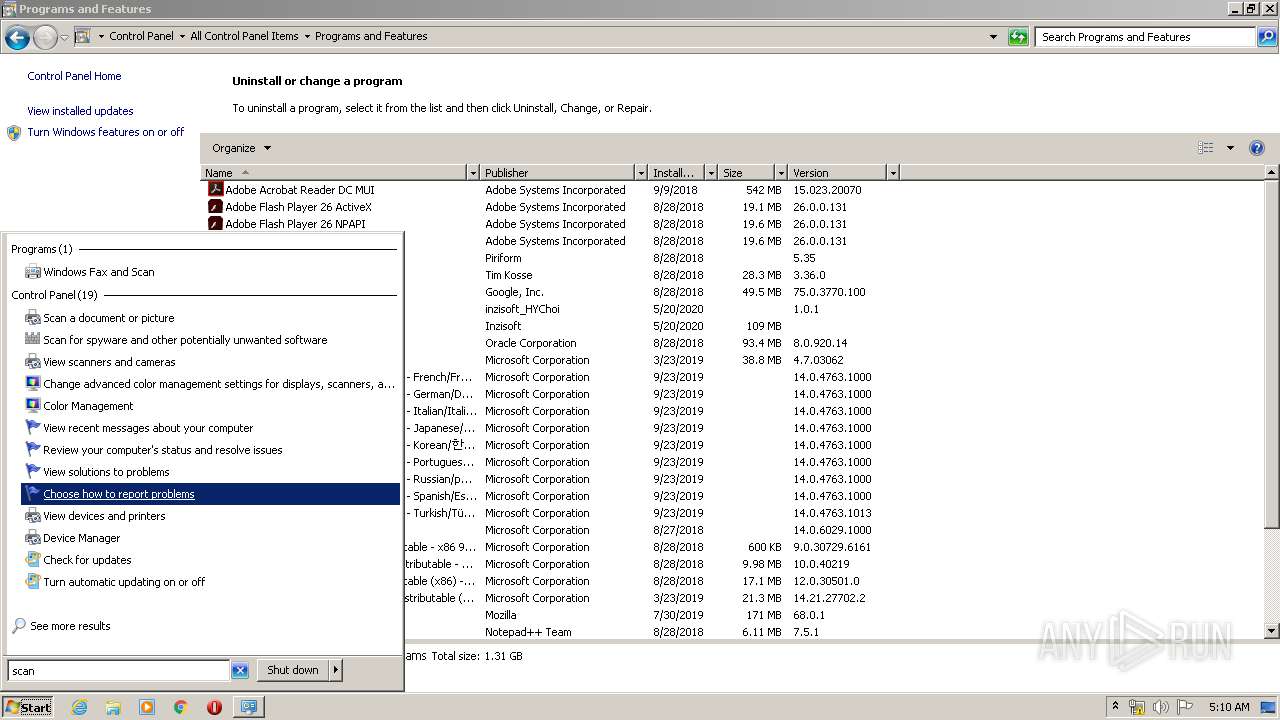The image size is (1280, 720).
Task: Sort the list by Publisher column header
Action: pos(557,173)
